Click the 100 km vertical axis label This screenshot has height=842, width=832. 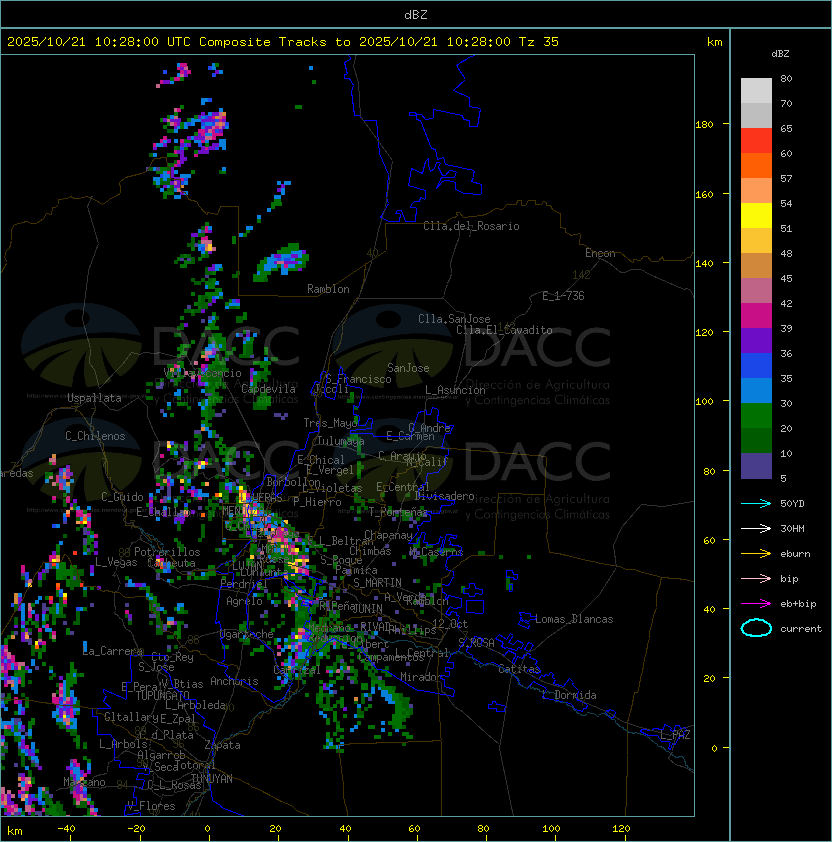tap(704, 401)
